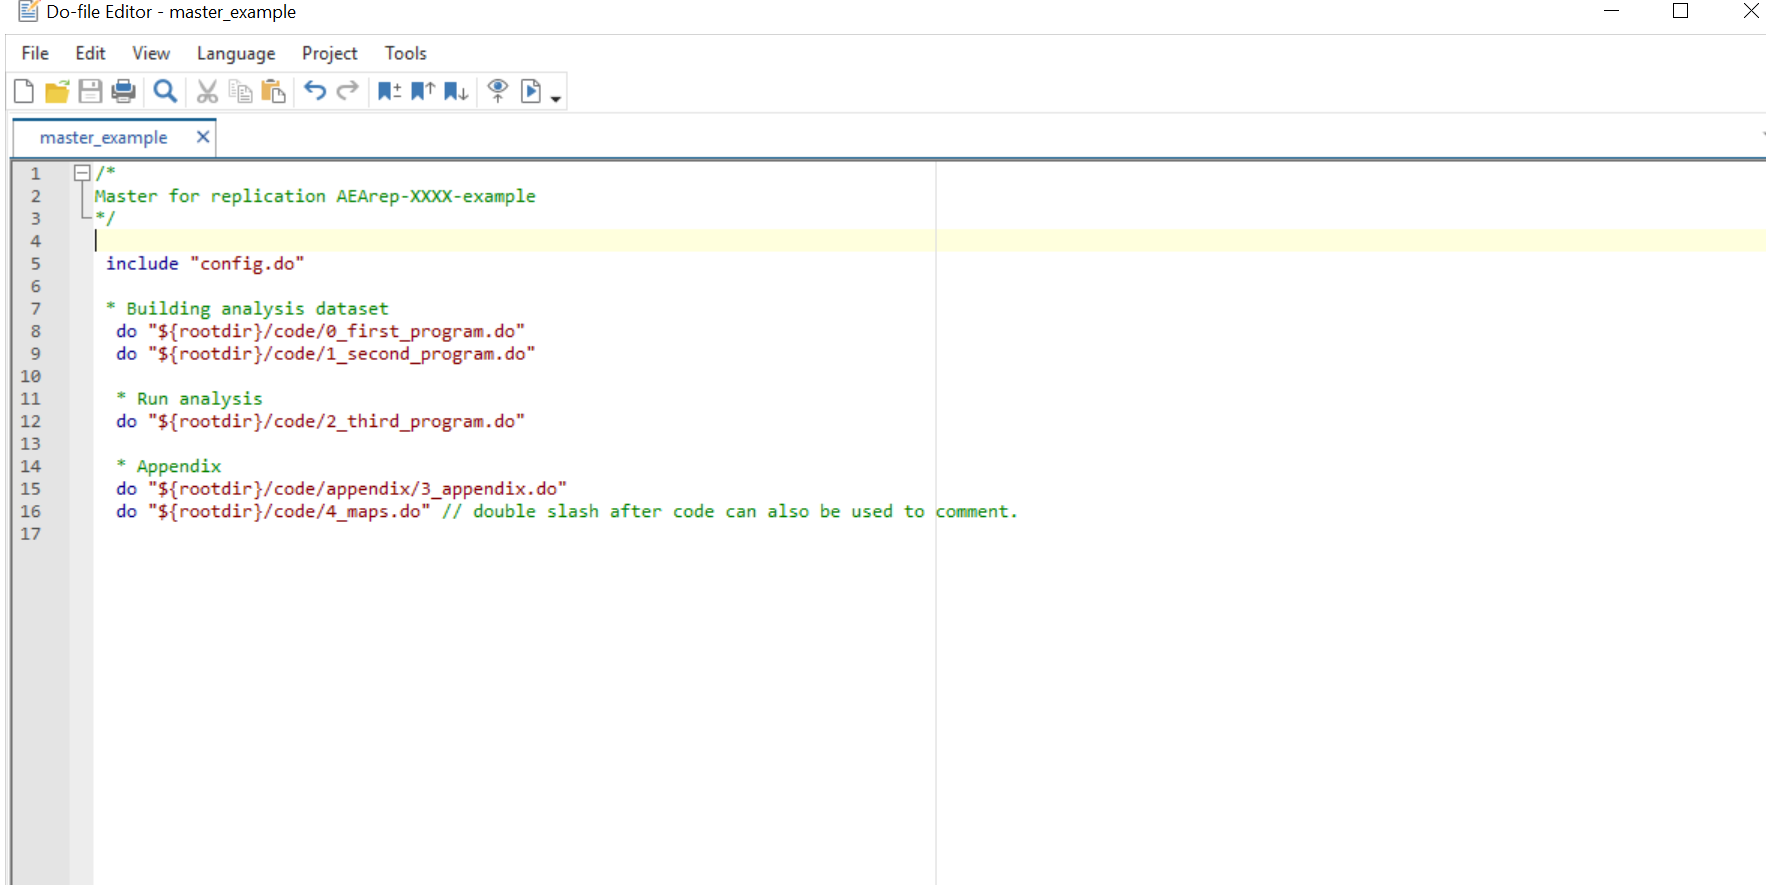Open the Project menu
This screenshot has width=1766, height=886.
(x=330, y=53)
